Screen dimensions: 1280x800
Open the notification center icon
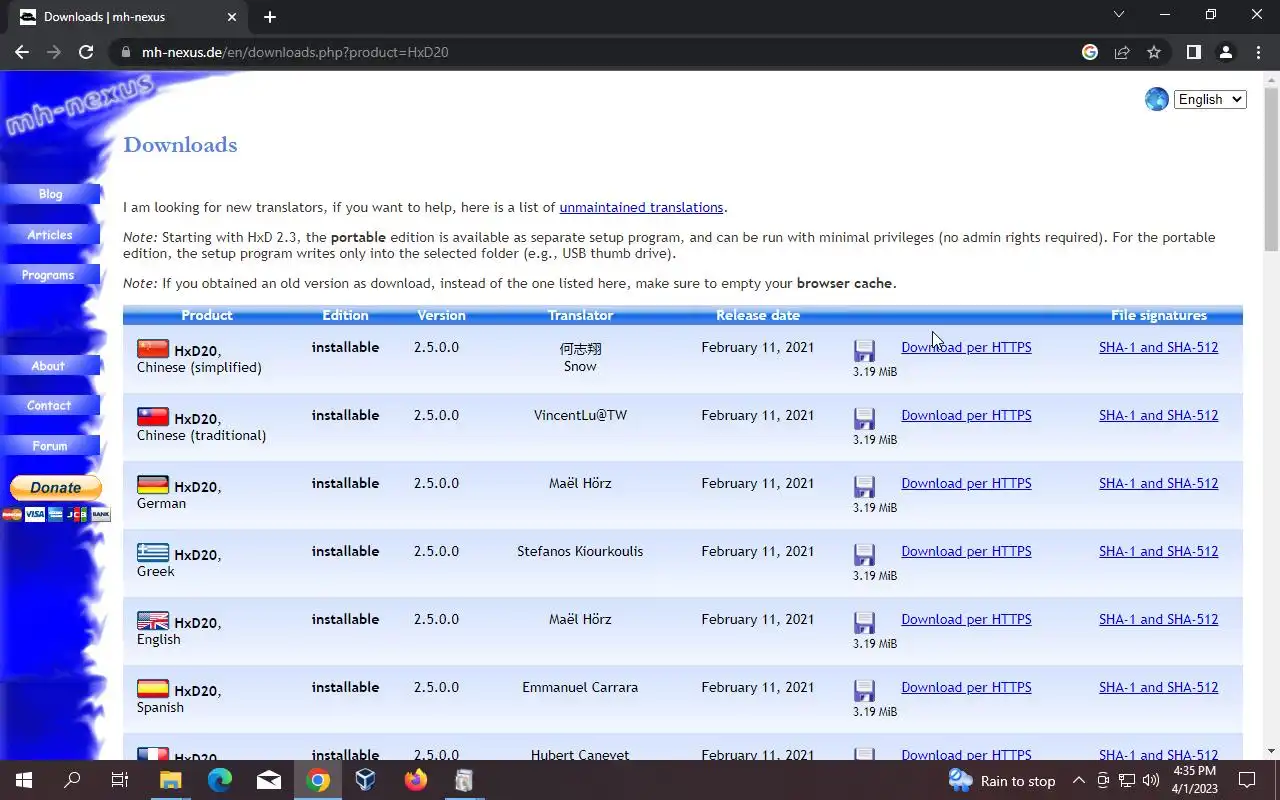coord(1247,780)
